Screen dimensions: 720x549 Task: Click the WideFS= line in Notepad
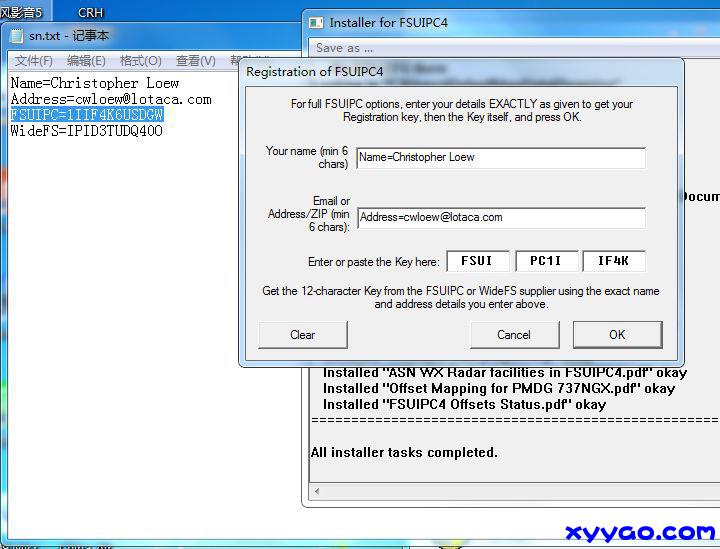[86, 131]
